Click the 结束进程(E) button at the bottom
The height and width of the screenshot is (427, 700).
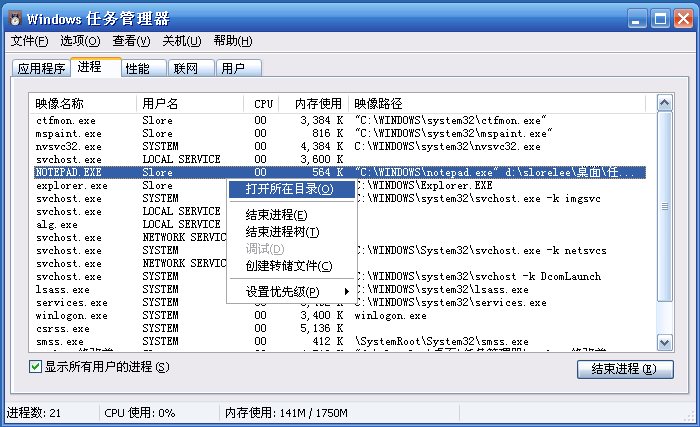click(x=625, y=369)
